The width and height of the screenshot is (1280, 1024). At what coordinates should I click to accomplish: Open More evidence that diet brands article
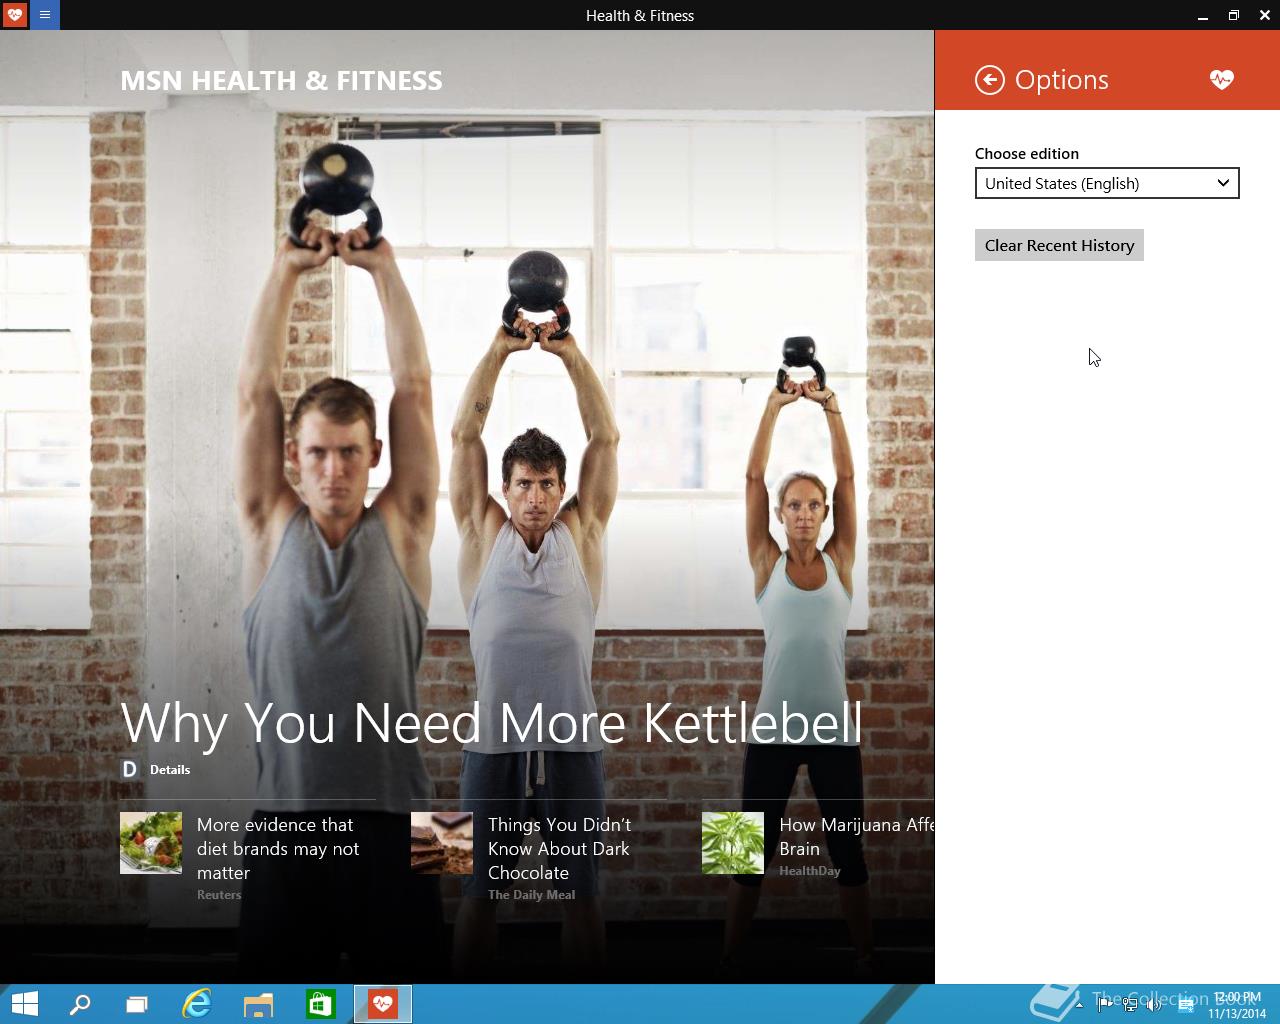pyautogui.click(x=278, y=848)
